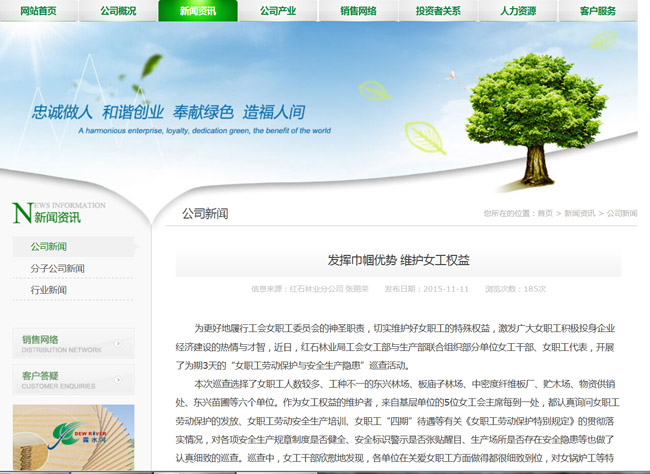
Task: Click the Dew River logo image
Action: point(73,438)
